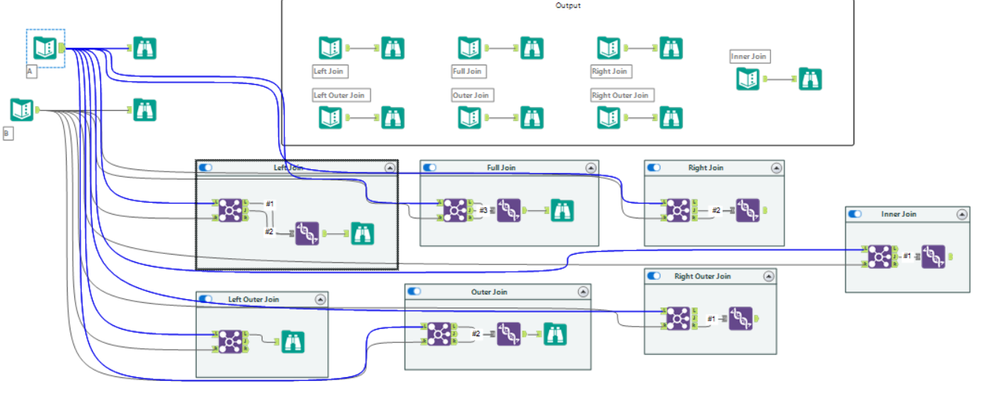999x401 pixels.
Task: Collapse the Right Outer Join container
Action: coord(768,275)
